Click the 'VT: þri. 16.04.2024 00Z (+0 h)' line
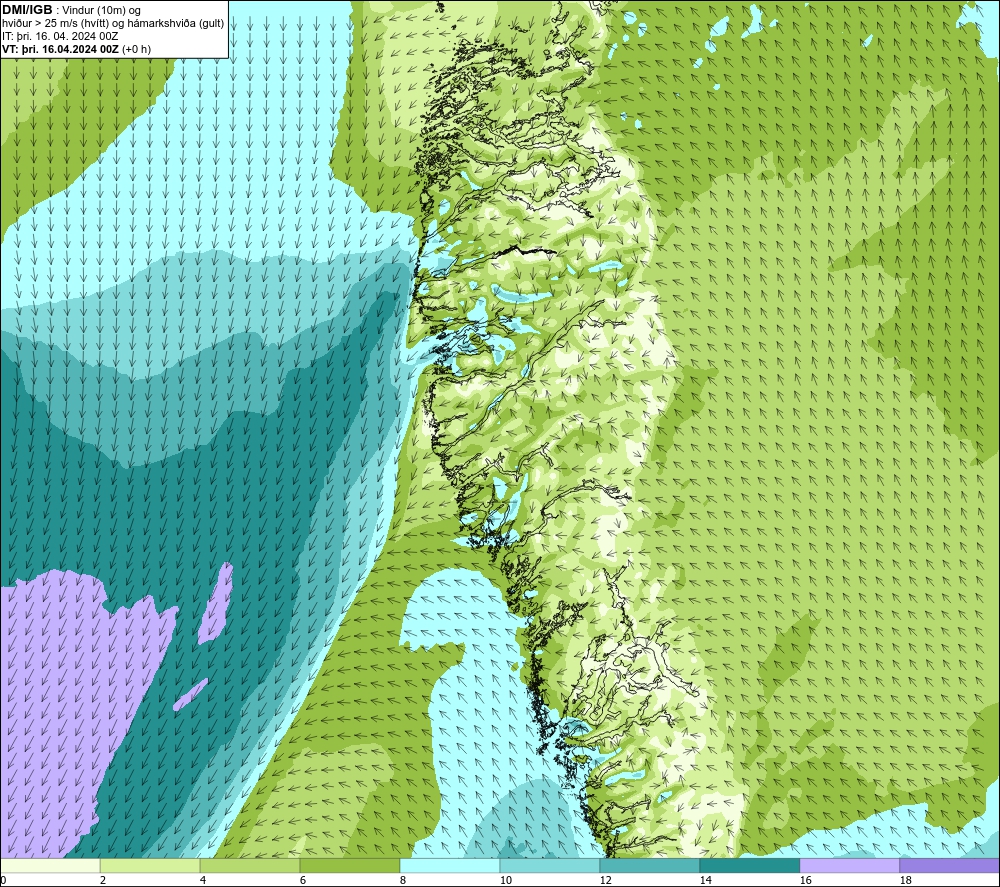 pos(77,49)
